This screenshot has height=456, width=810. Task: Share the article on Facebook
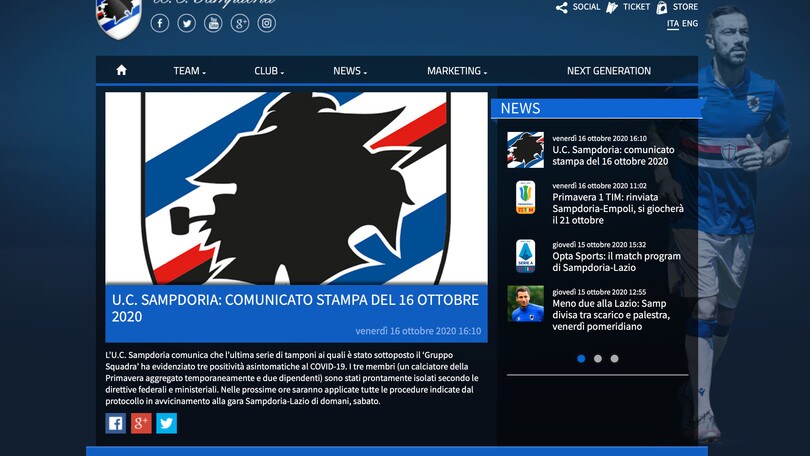tap(116, 423)
